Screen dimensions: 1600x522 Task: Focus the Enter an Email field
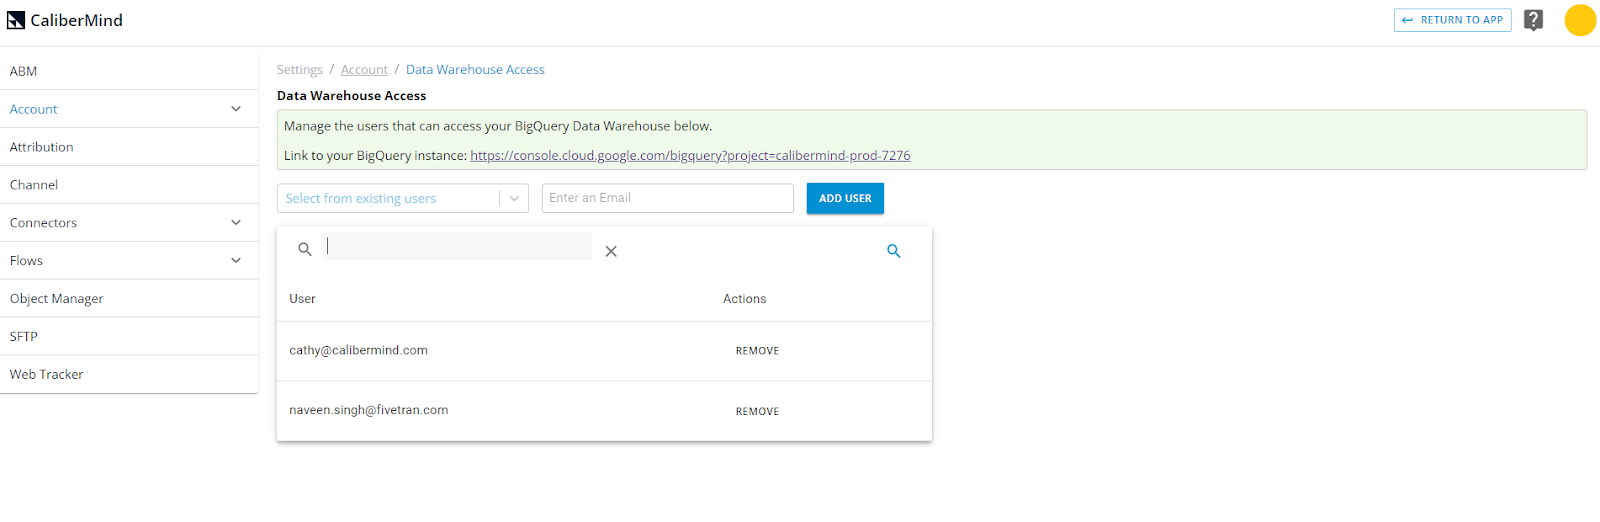667,198
